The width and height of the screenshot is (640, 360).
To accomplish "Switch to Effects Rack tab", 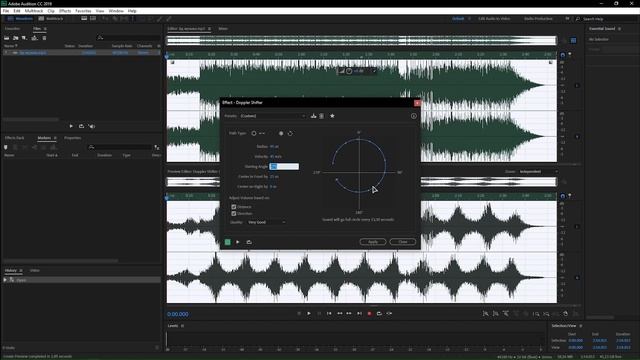I will pos(14,138).
